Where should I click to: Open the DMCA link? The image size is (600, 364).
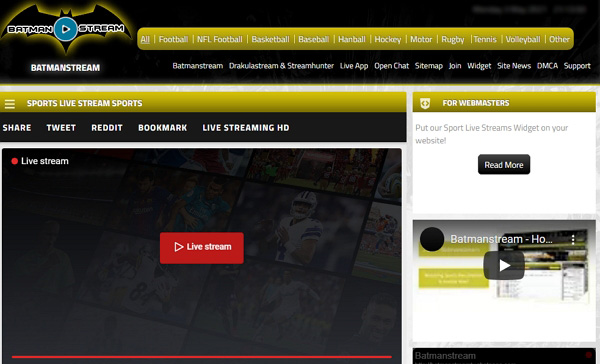tap(547, 66)
